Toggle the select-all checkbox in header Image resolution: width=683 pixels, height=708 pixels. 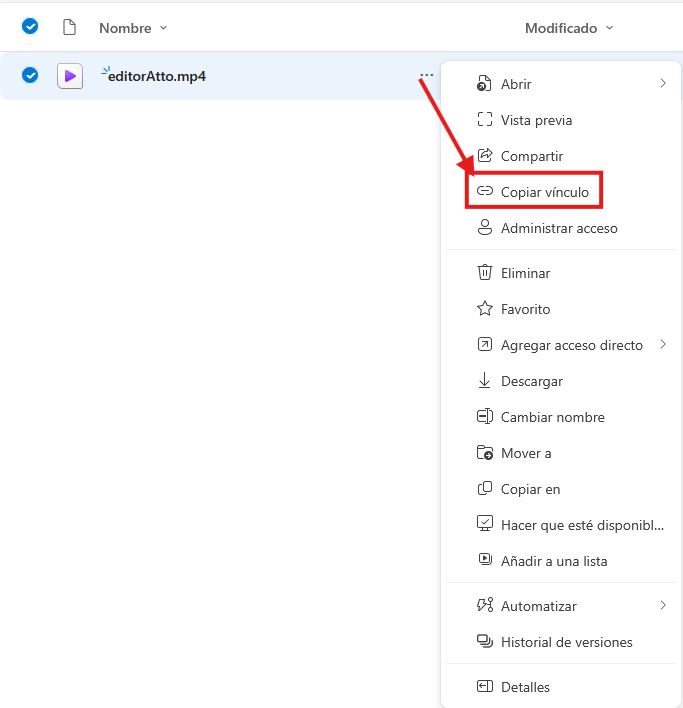tap(30, 27)
